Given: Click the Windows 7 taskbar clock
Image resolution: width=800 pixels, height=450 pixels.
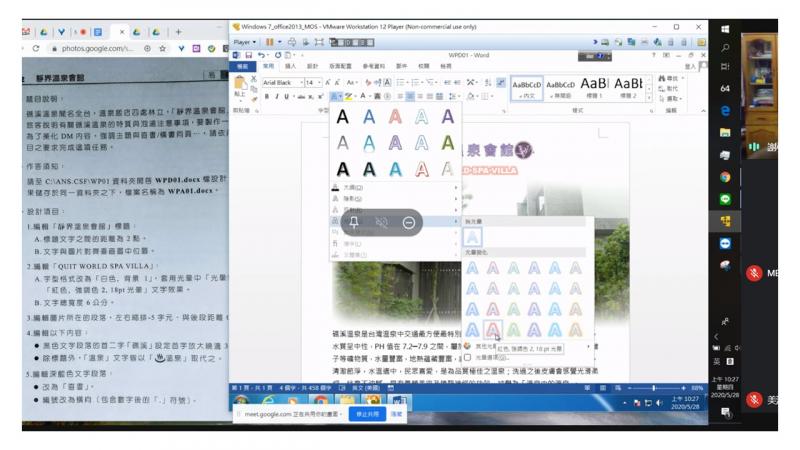Looking at the screenshot, I should pyautogui.click(x=685, y=403).
